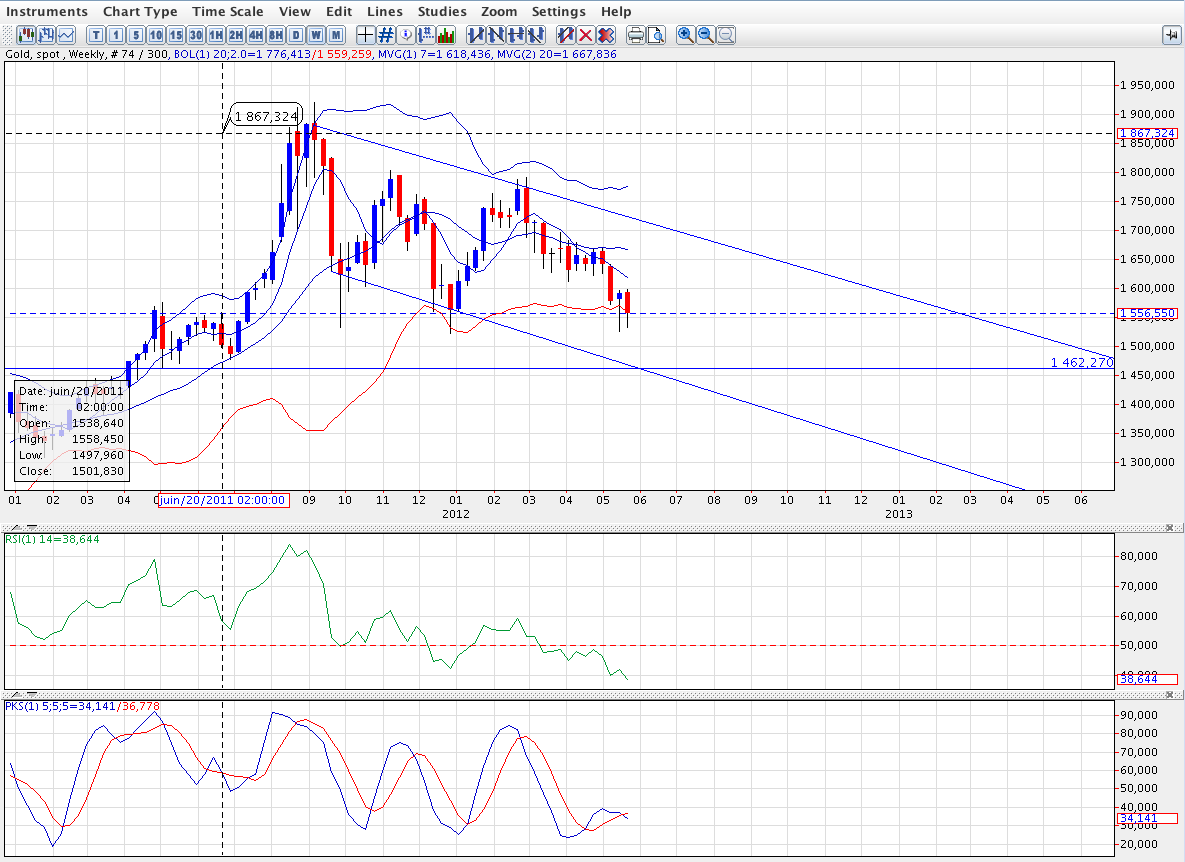1185x862 pixels.
Task: Open the Instruments menu
Action: click(47, 11)
